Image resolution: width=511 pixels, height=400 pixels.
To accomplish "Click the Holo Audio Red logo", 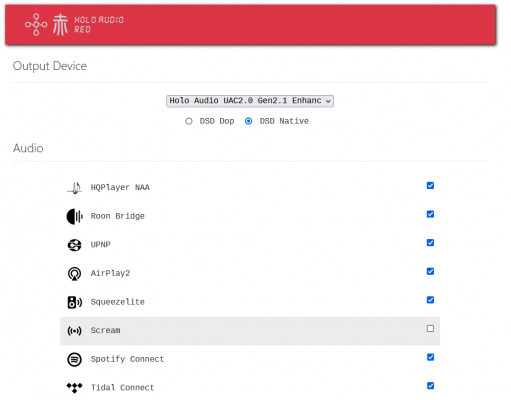I will pyautogui.click(x=74, y=24).
